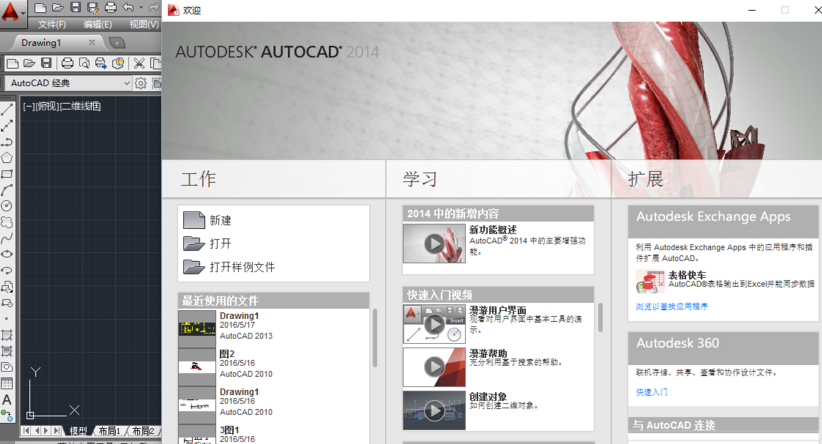This screenshot has height=444, width=822.
Task: Open recent file Drawing1 (AutoCAD 2010)
Action: point(275,402)
